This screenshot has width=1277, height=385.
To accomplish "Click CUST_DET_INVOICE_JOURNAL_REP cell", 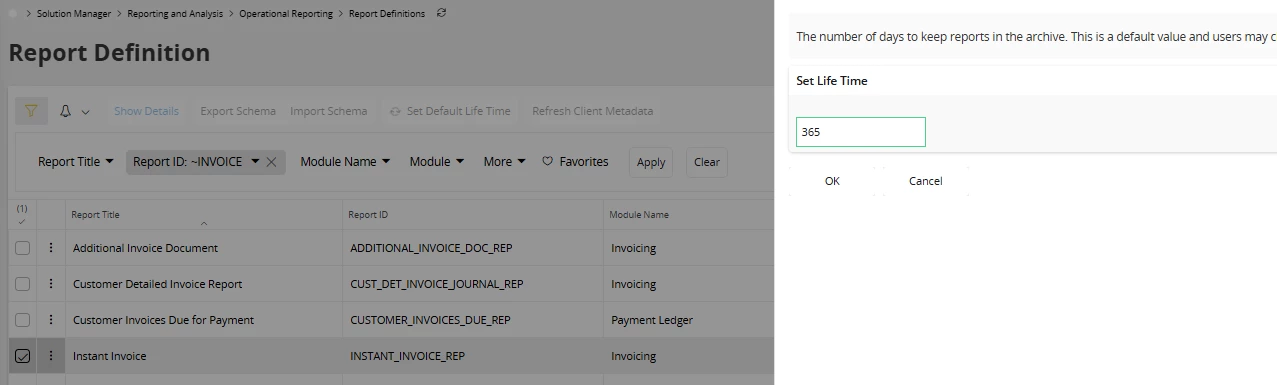I will (x=472, y=284).
